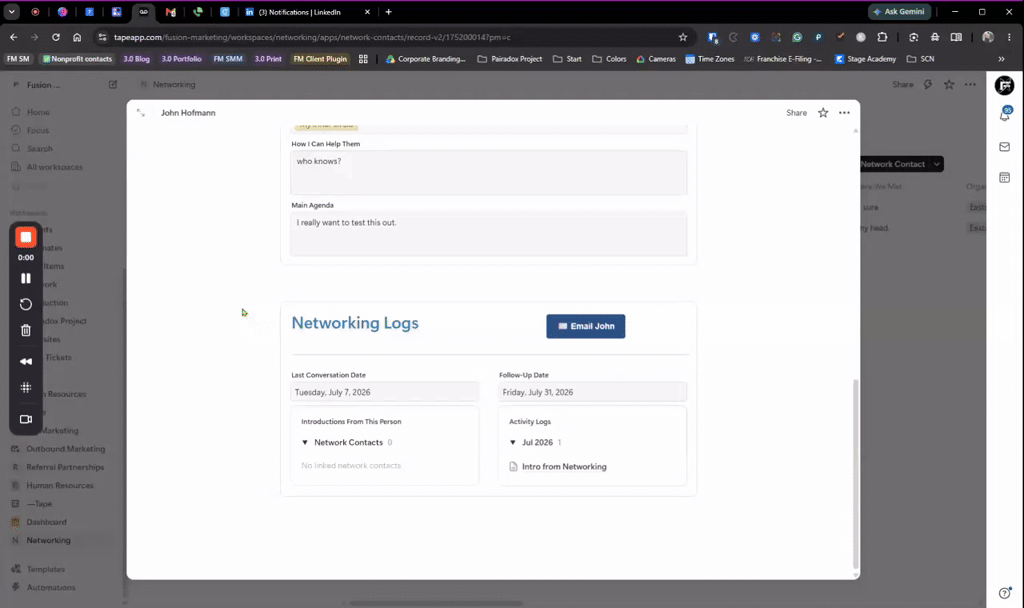Go back using Chrome's back arrow
The image size is (1024, 608).
pos(14,37)
